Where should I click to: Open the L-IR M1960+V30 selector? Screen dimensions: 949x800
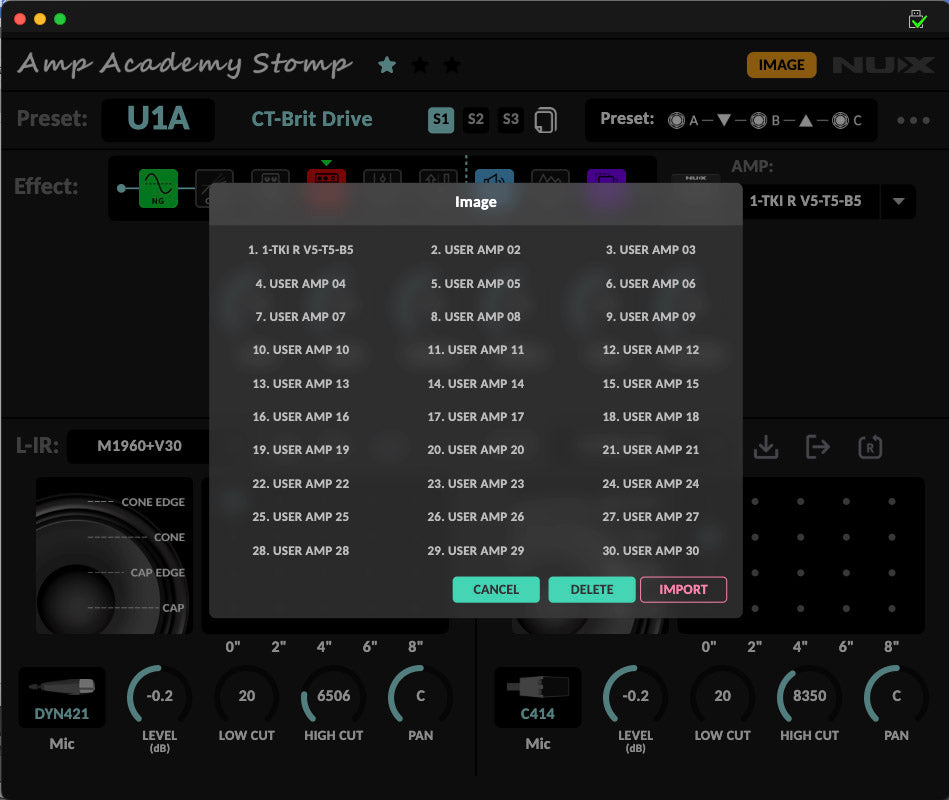138,446
